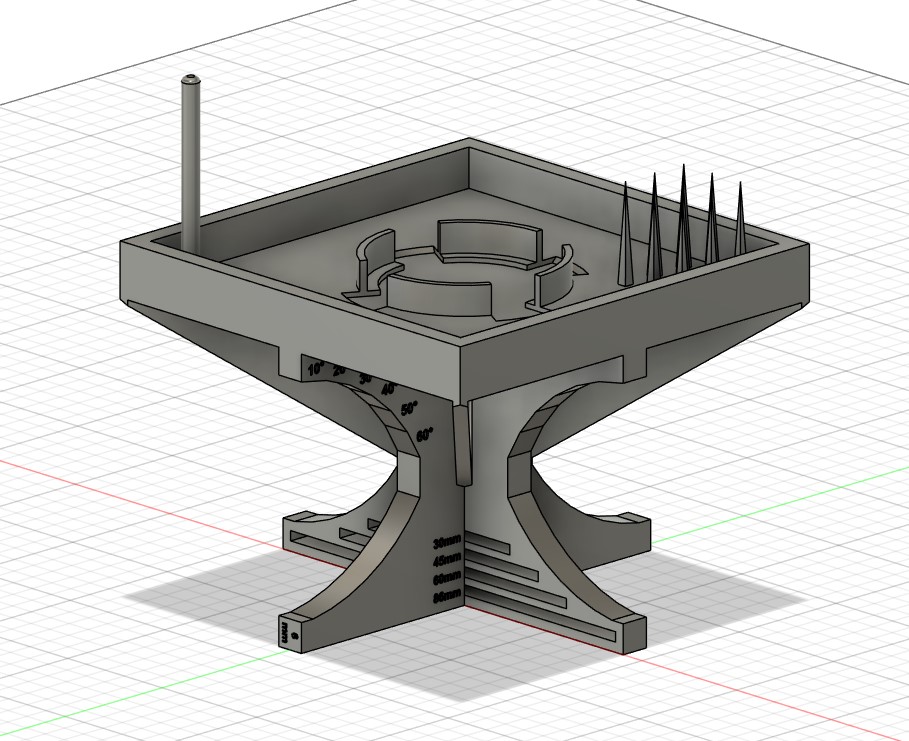The height and width of the screenshot is (741, 909).
Task: Select the rightmost cone spike
Action: pyautogui.click(x=740, y=218)
